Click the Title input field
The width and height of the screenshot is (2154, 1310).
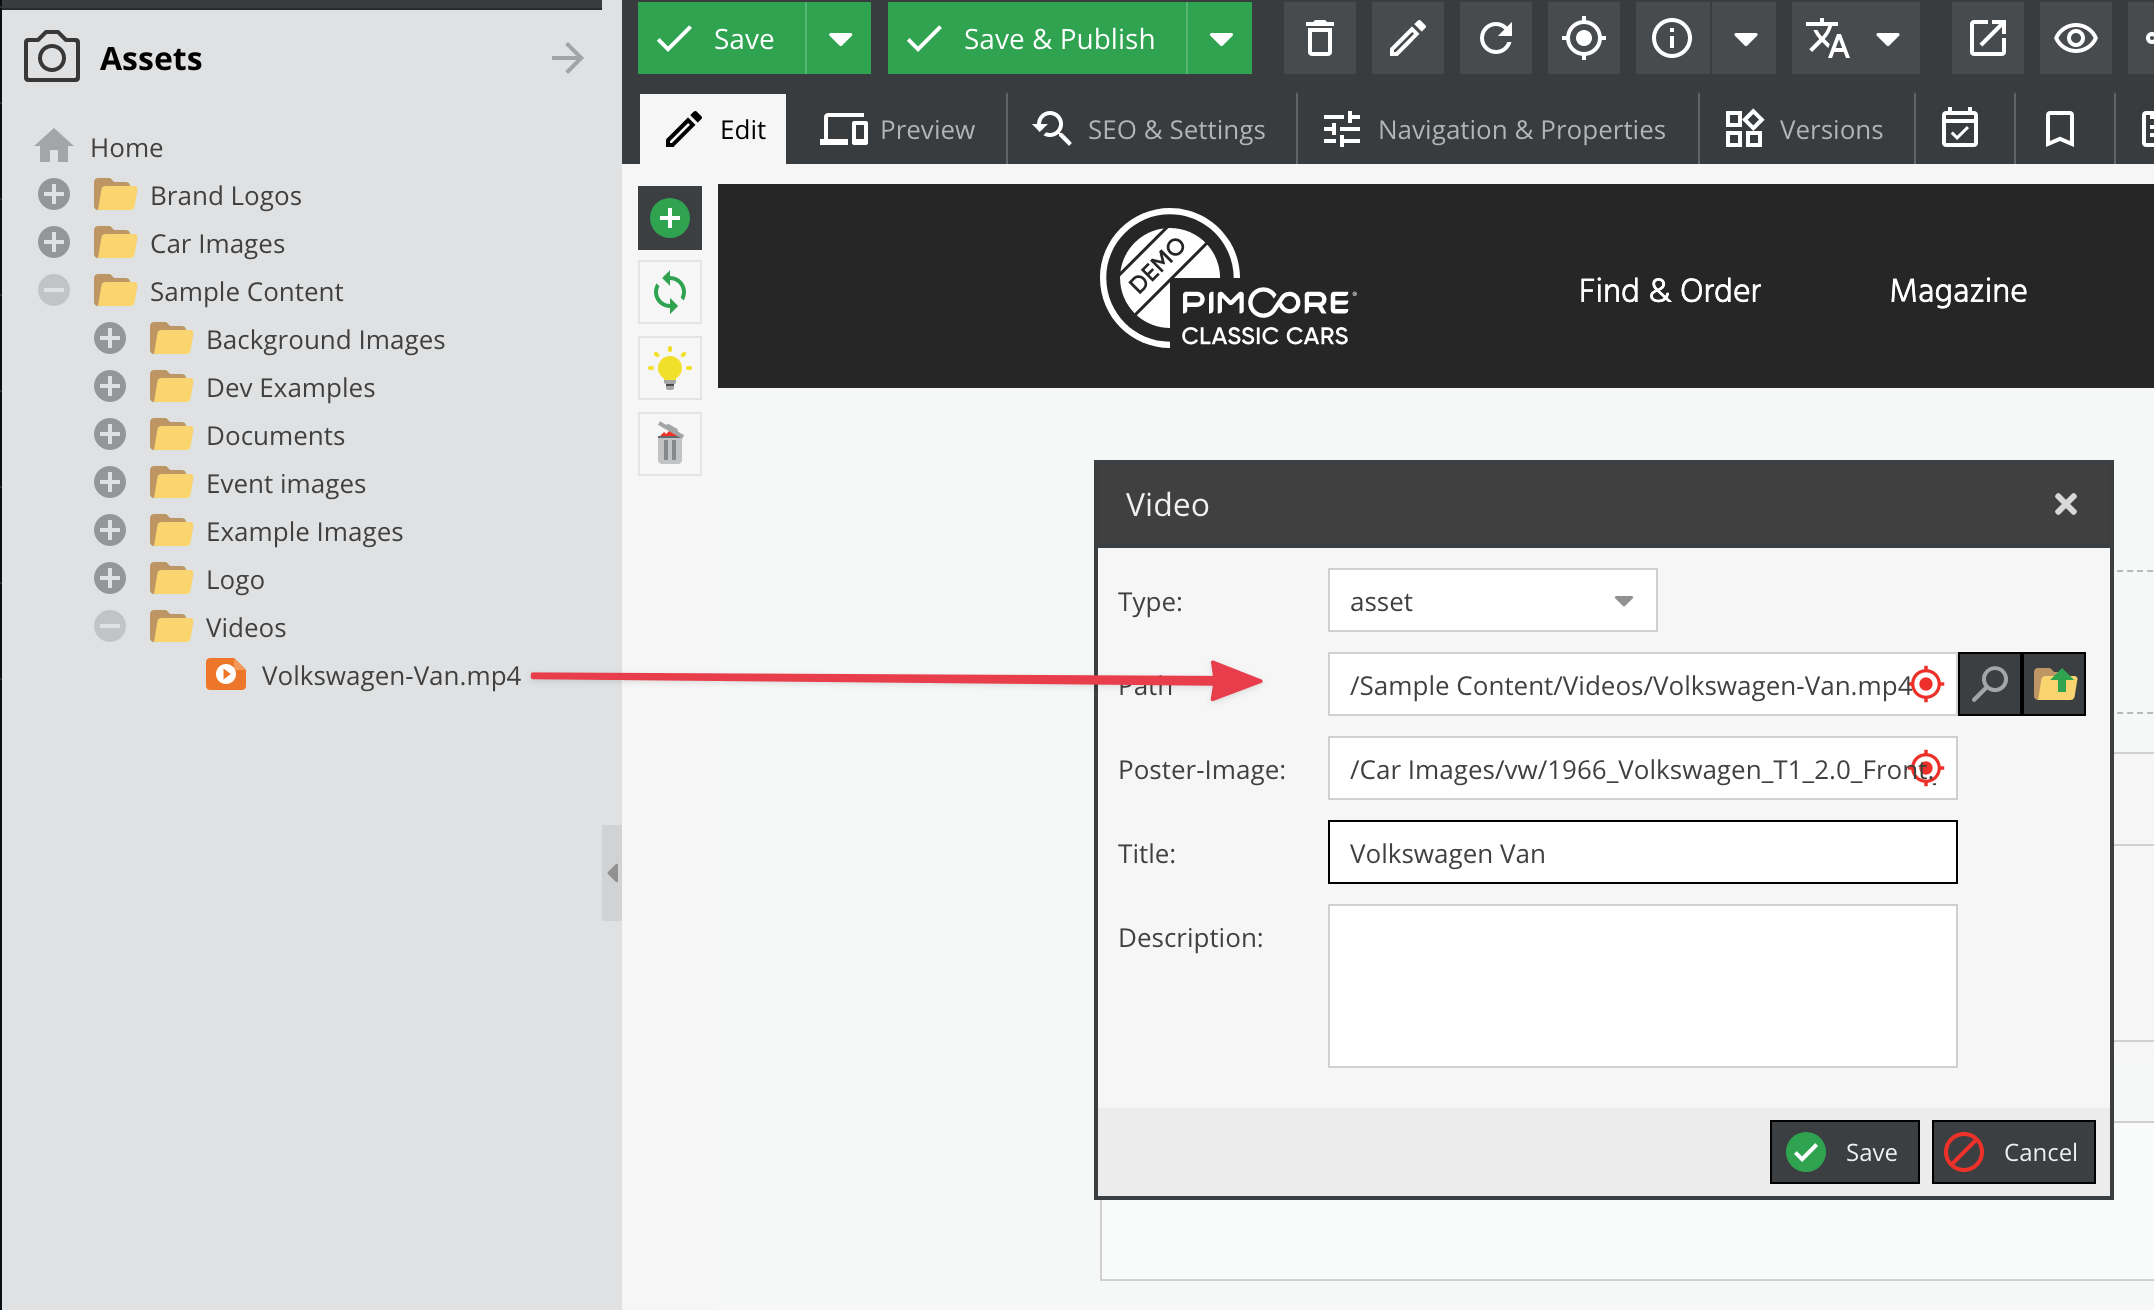point(1641,853)
